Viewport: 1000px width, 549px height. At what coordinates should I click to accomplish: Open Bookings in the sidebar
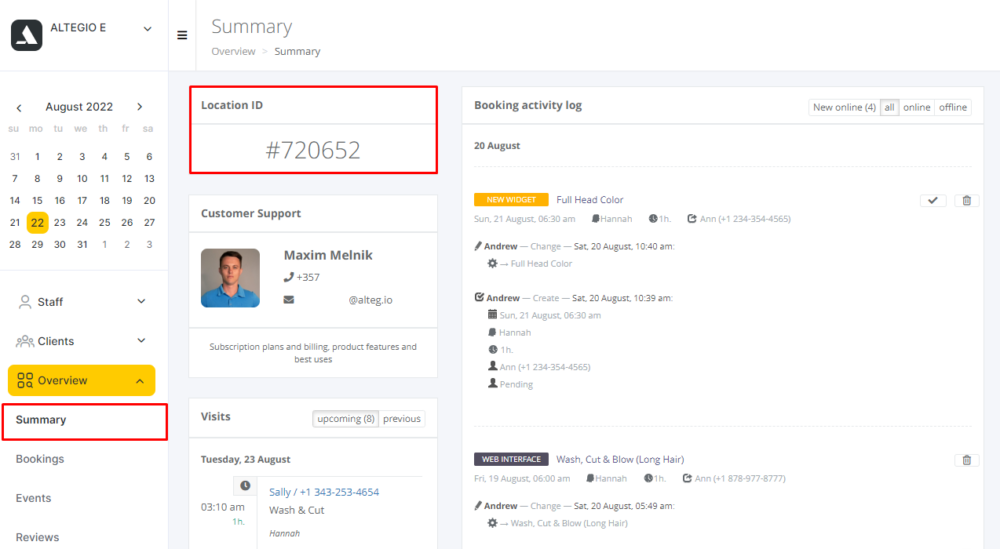(x=40, y=459)
